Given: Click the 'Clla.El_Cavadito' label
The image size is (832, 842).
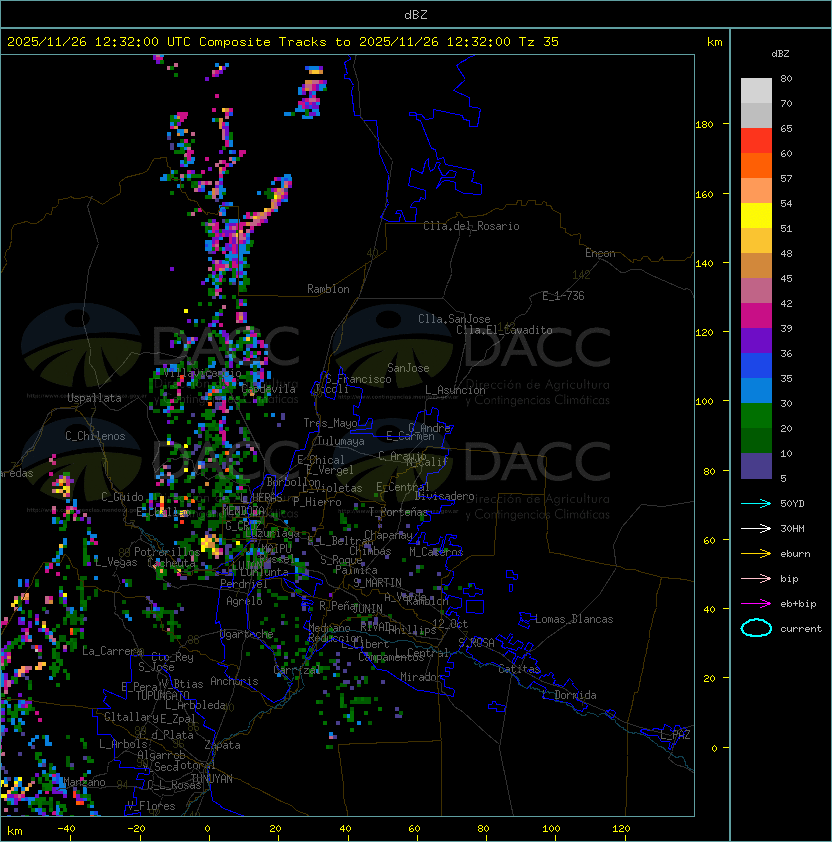Looking at the screenshot, I should [x=504, y=330].
